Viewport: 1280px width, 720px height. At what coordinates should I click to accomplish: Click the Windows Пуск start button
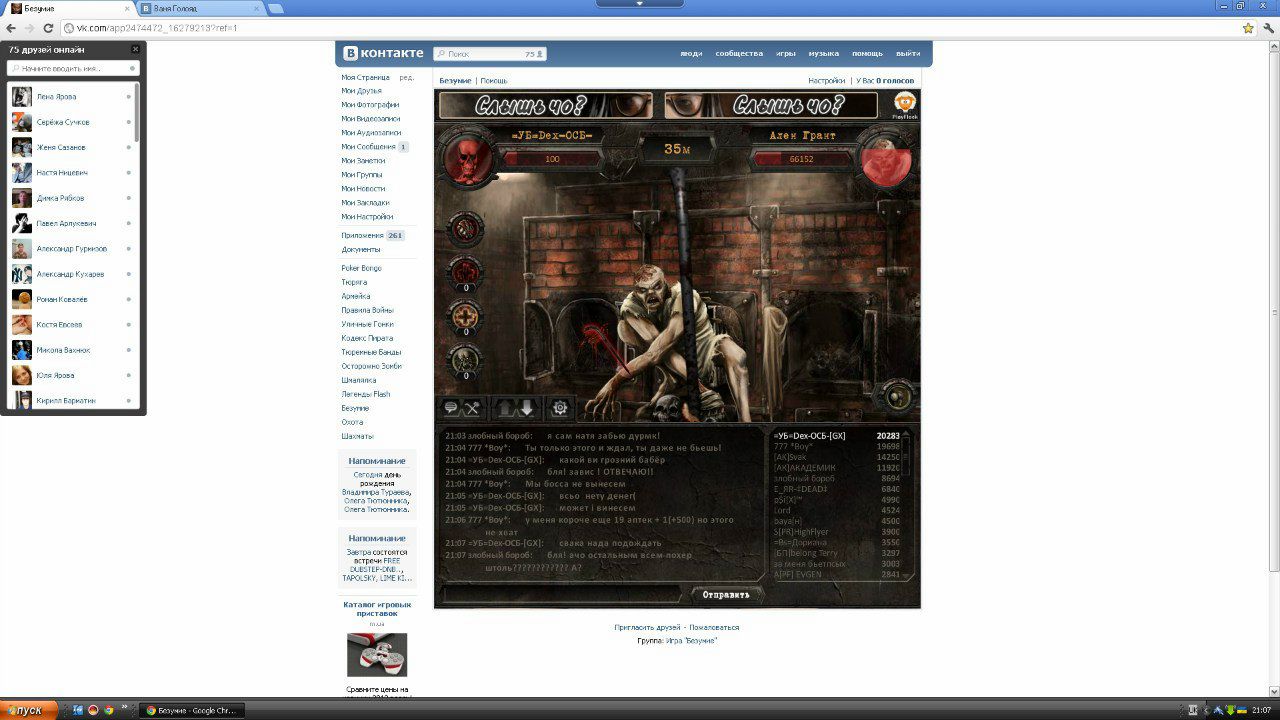28,710
